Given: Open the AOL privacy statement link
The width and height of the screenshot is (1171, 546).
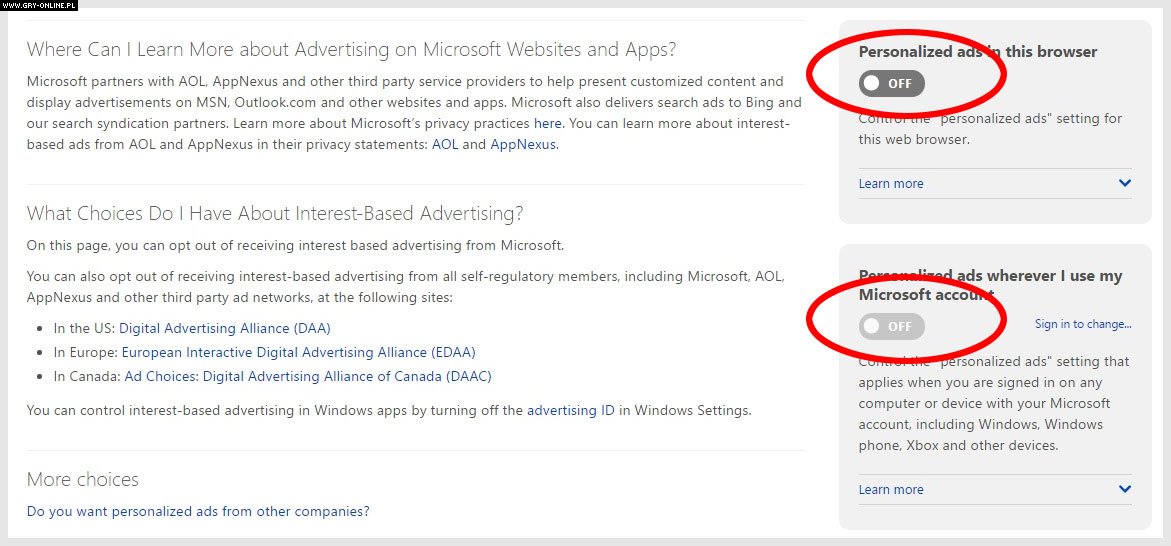Looking at the screenshot, I should click(445, 144).
